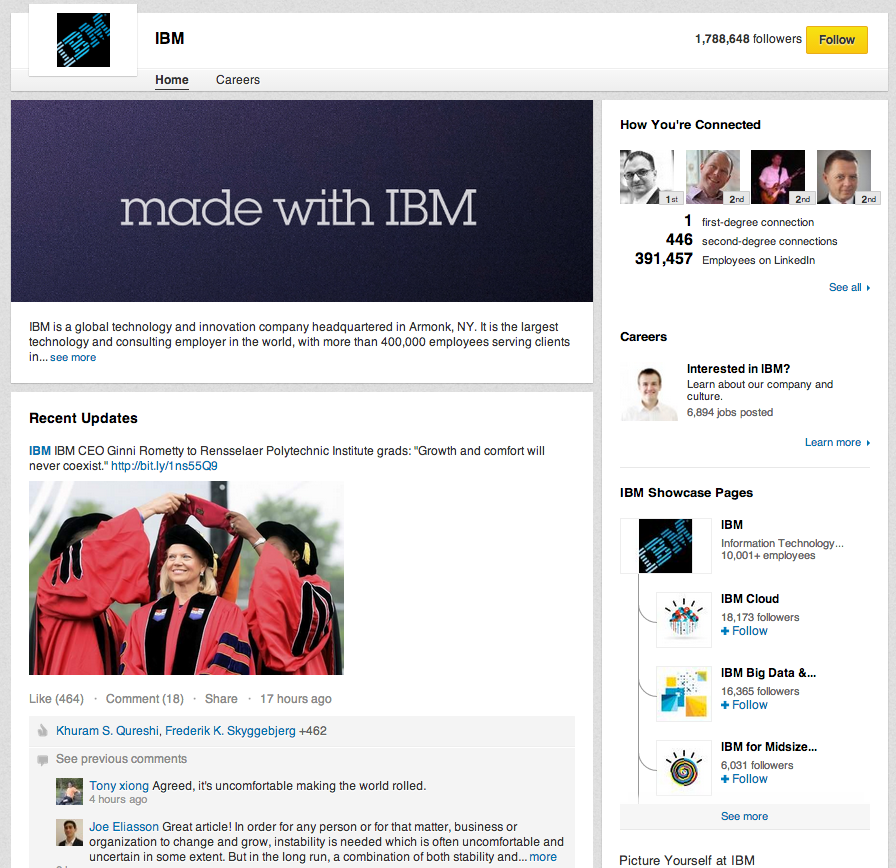Open the IBM Cloud title link
The image size is (896, 868).
pyautogui.click(x=750, y=599)
